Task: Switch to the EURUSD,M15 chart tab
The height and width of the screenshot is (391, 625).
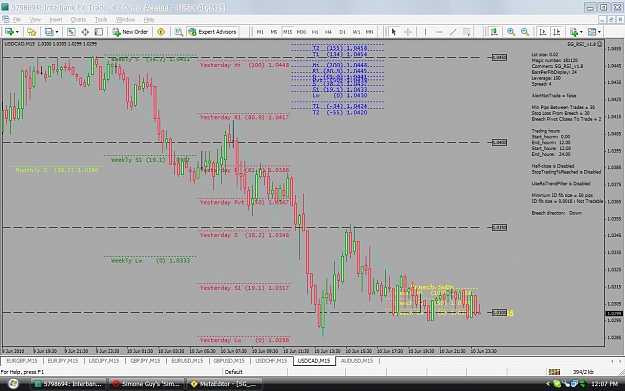Action: (x=187, y=361)
